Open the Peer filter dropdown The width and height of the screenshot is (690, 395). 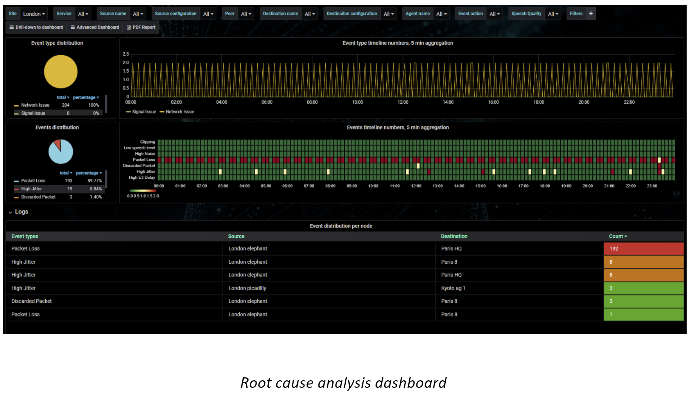coord(246,14)
